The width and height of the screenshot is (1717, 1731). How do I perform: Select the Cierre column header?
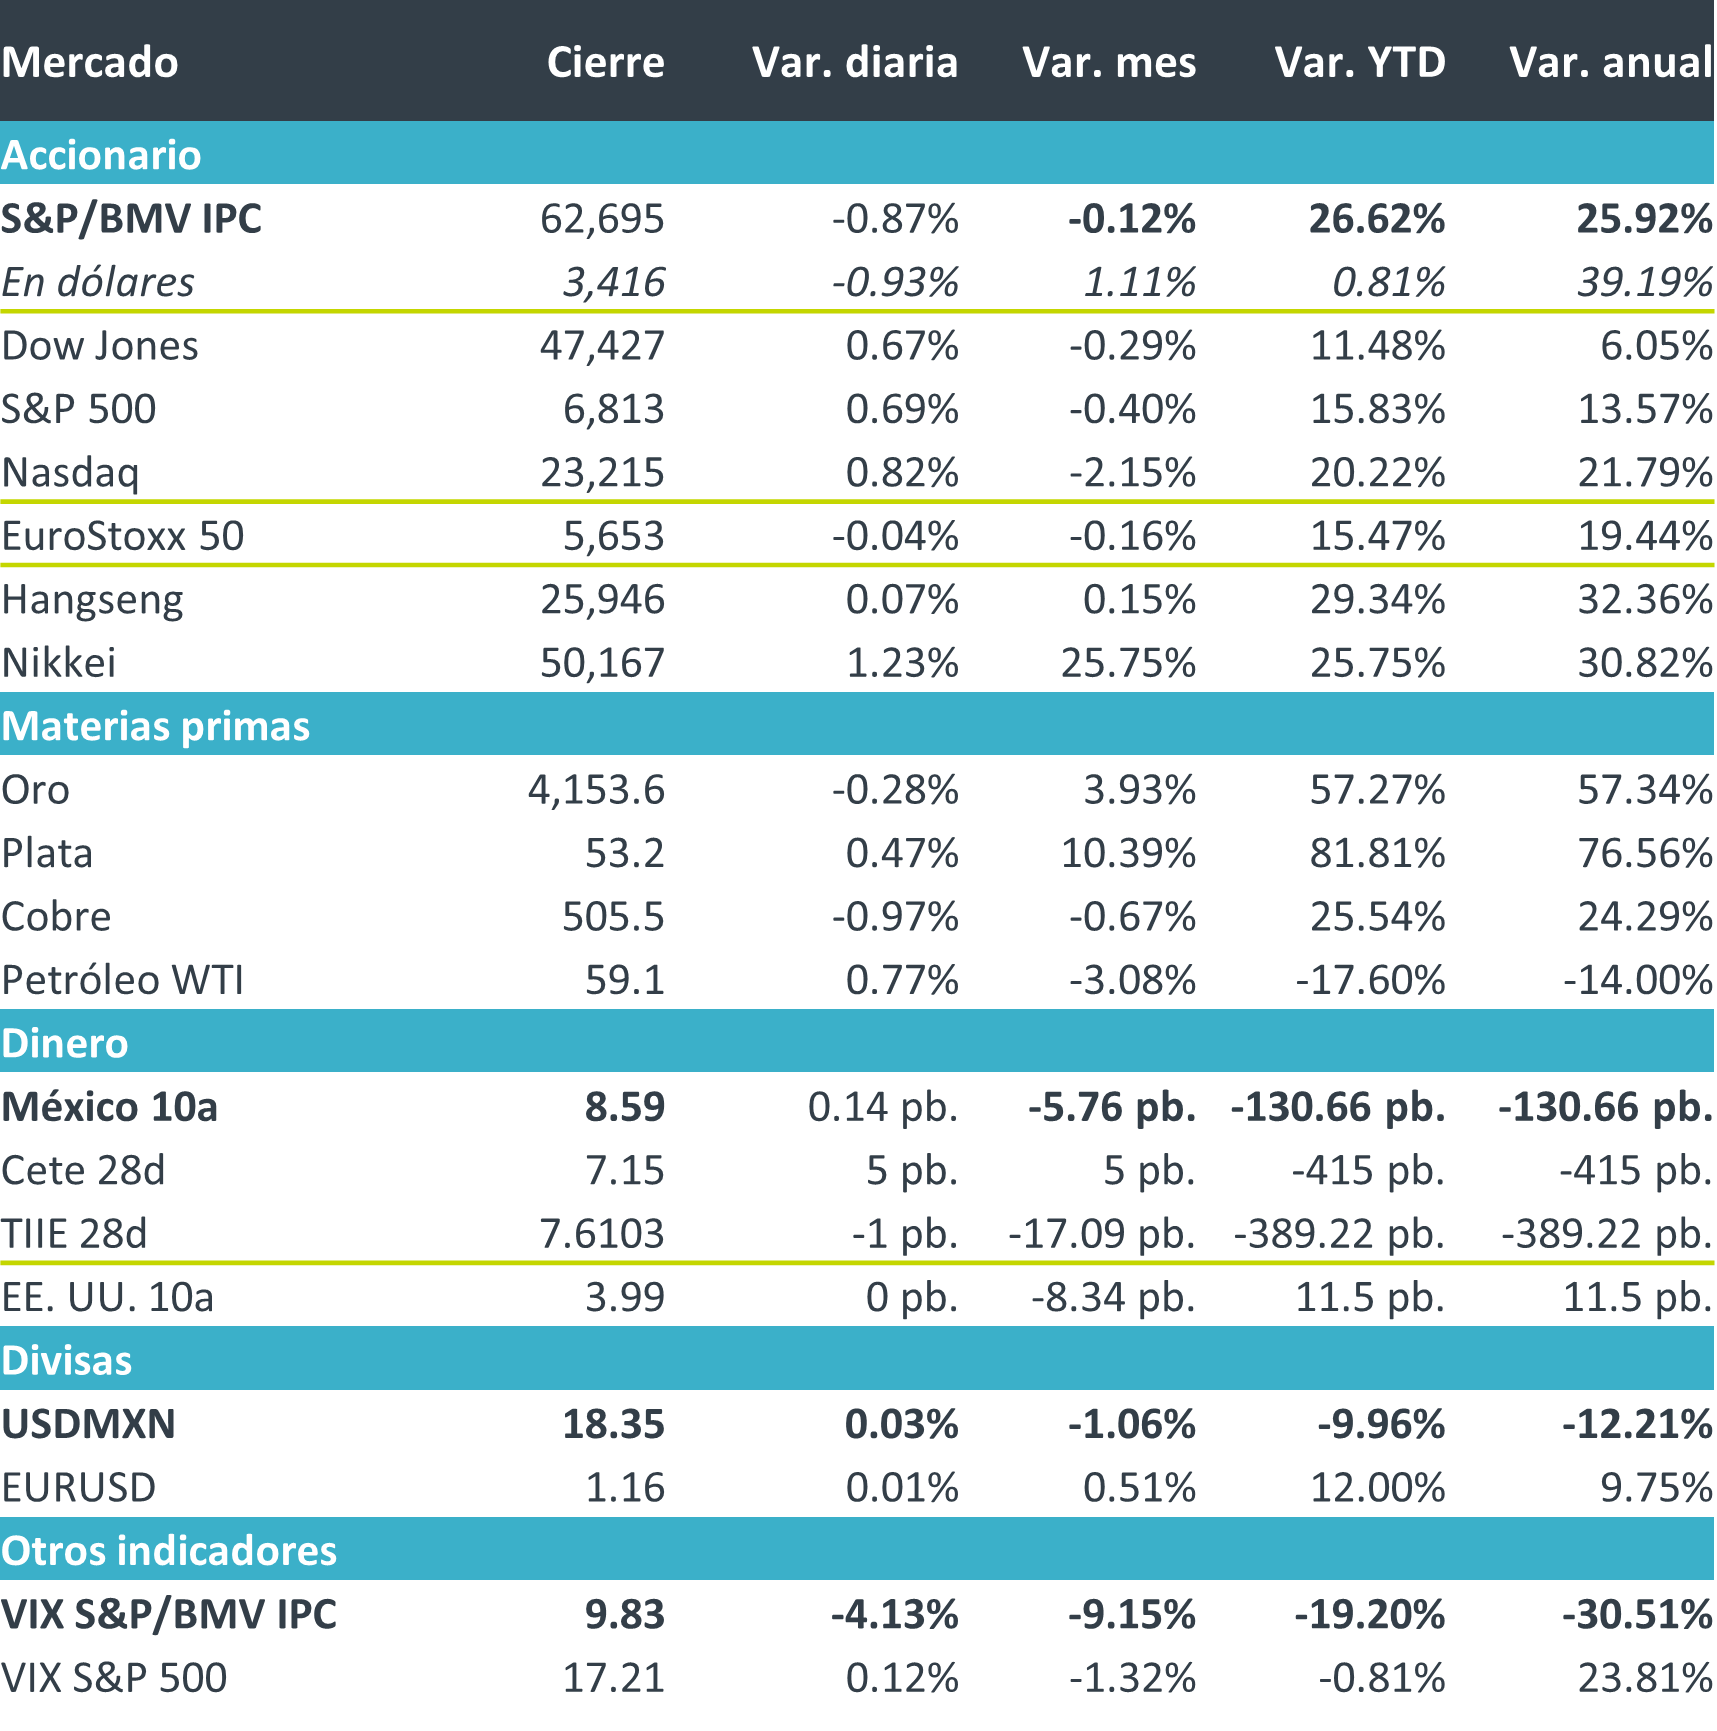click(605, 62)
